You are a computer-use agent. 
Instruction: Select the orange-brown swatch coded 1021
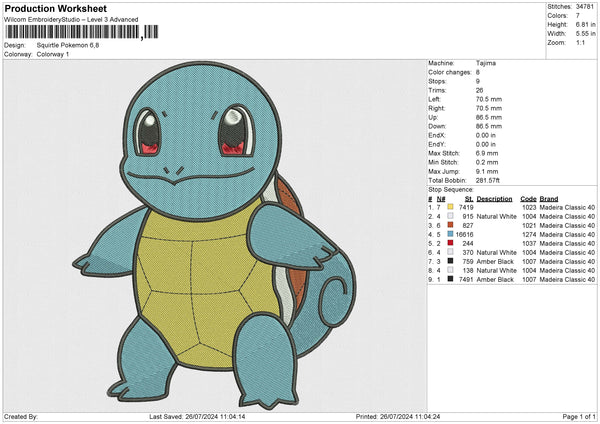(451, 225)
